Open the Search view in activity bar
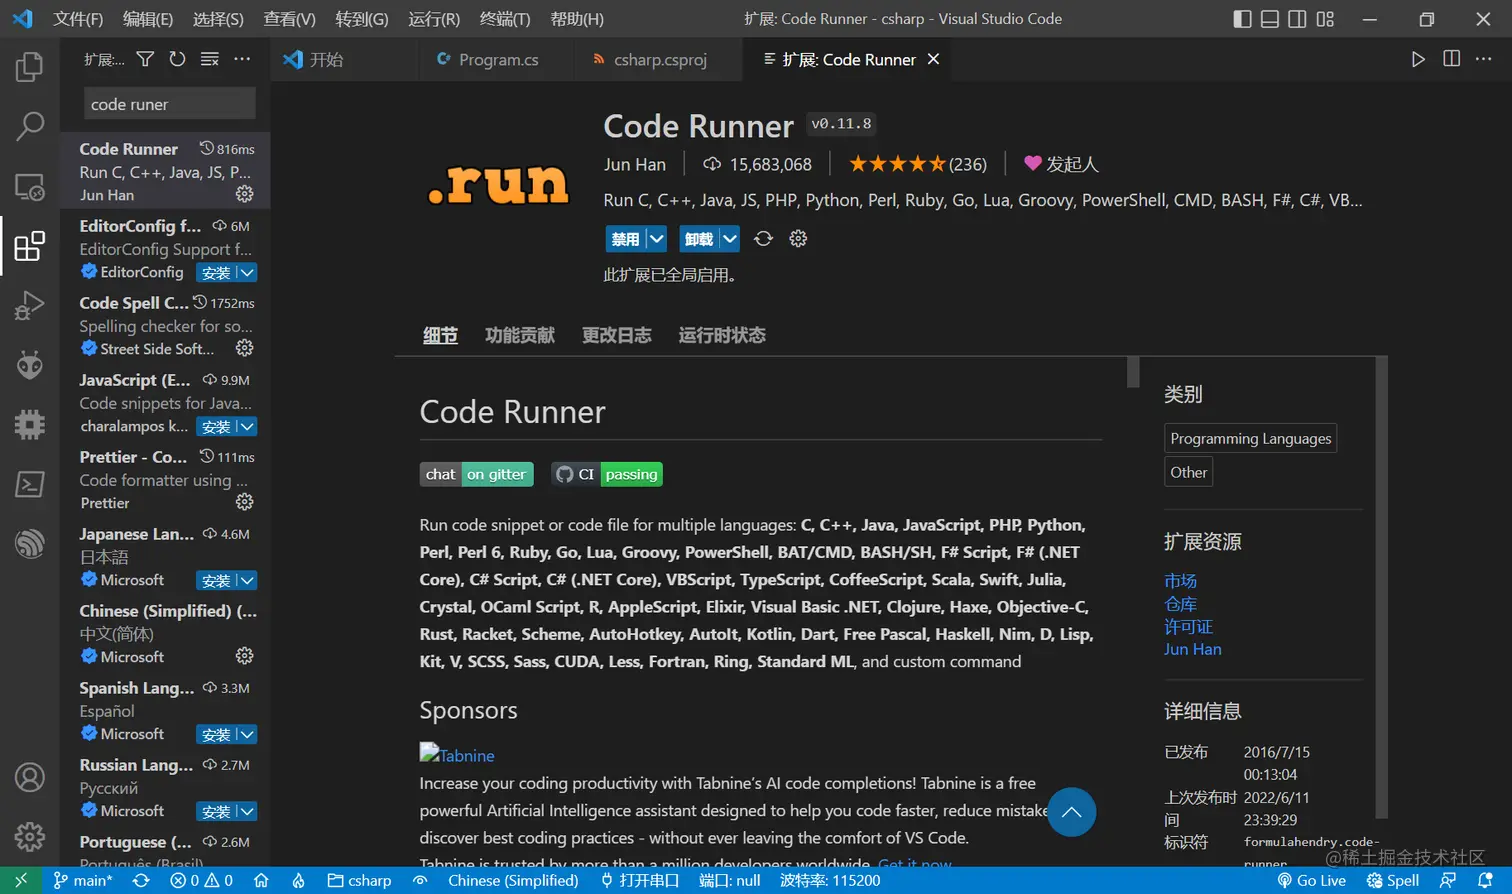The image size is (1512, 894). pyautogui.click(x=29, y=126)
